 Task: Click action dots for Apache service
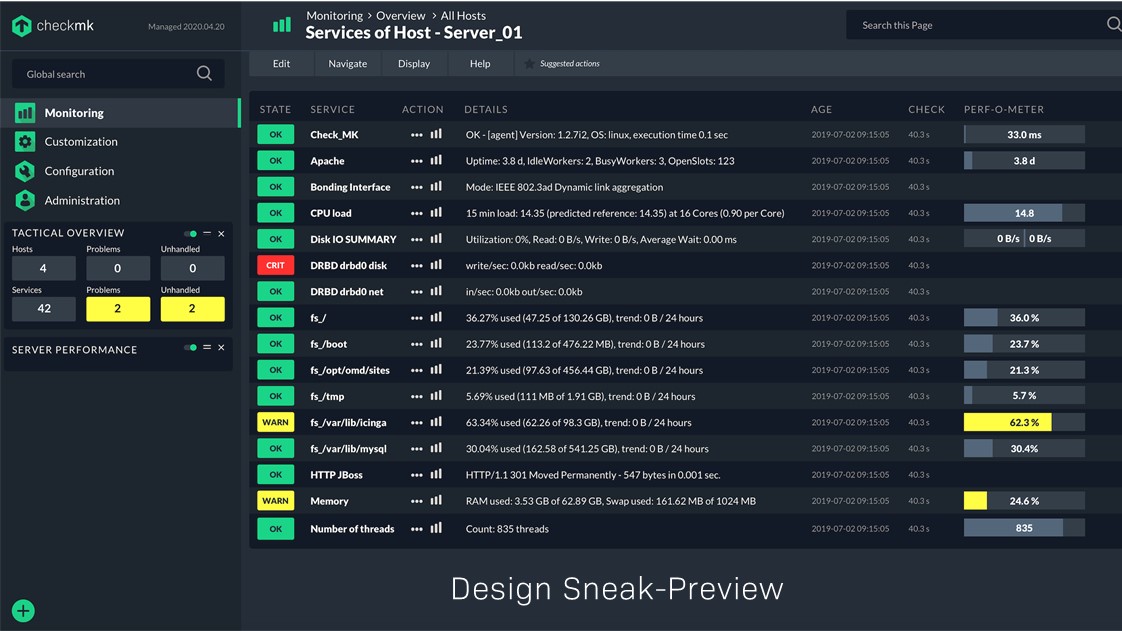[416, 161]
